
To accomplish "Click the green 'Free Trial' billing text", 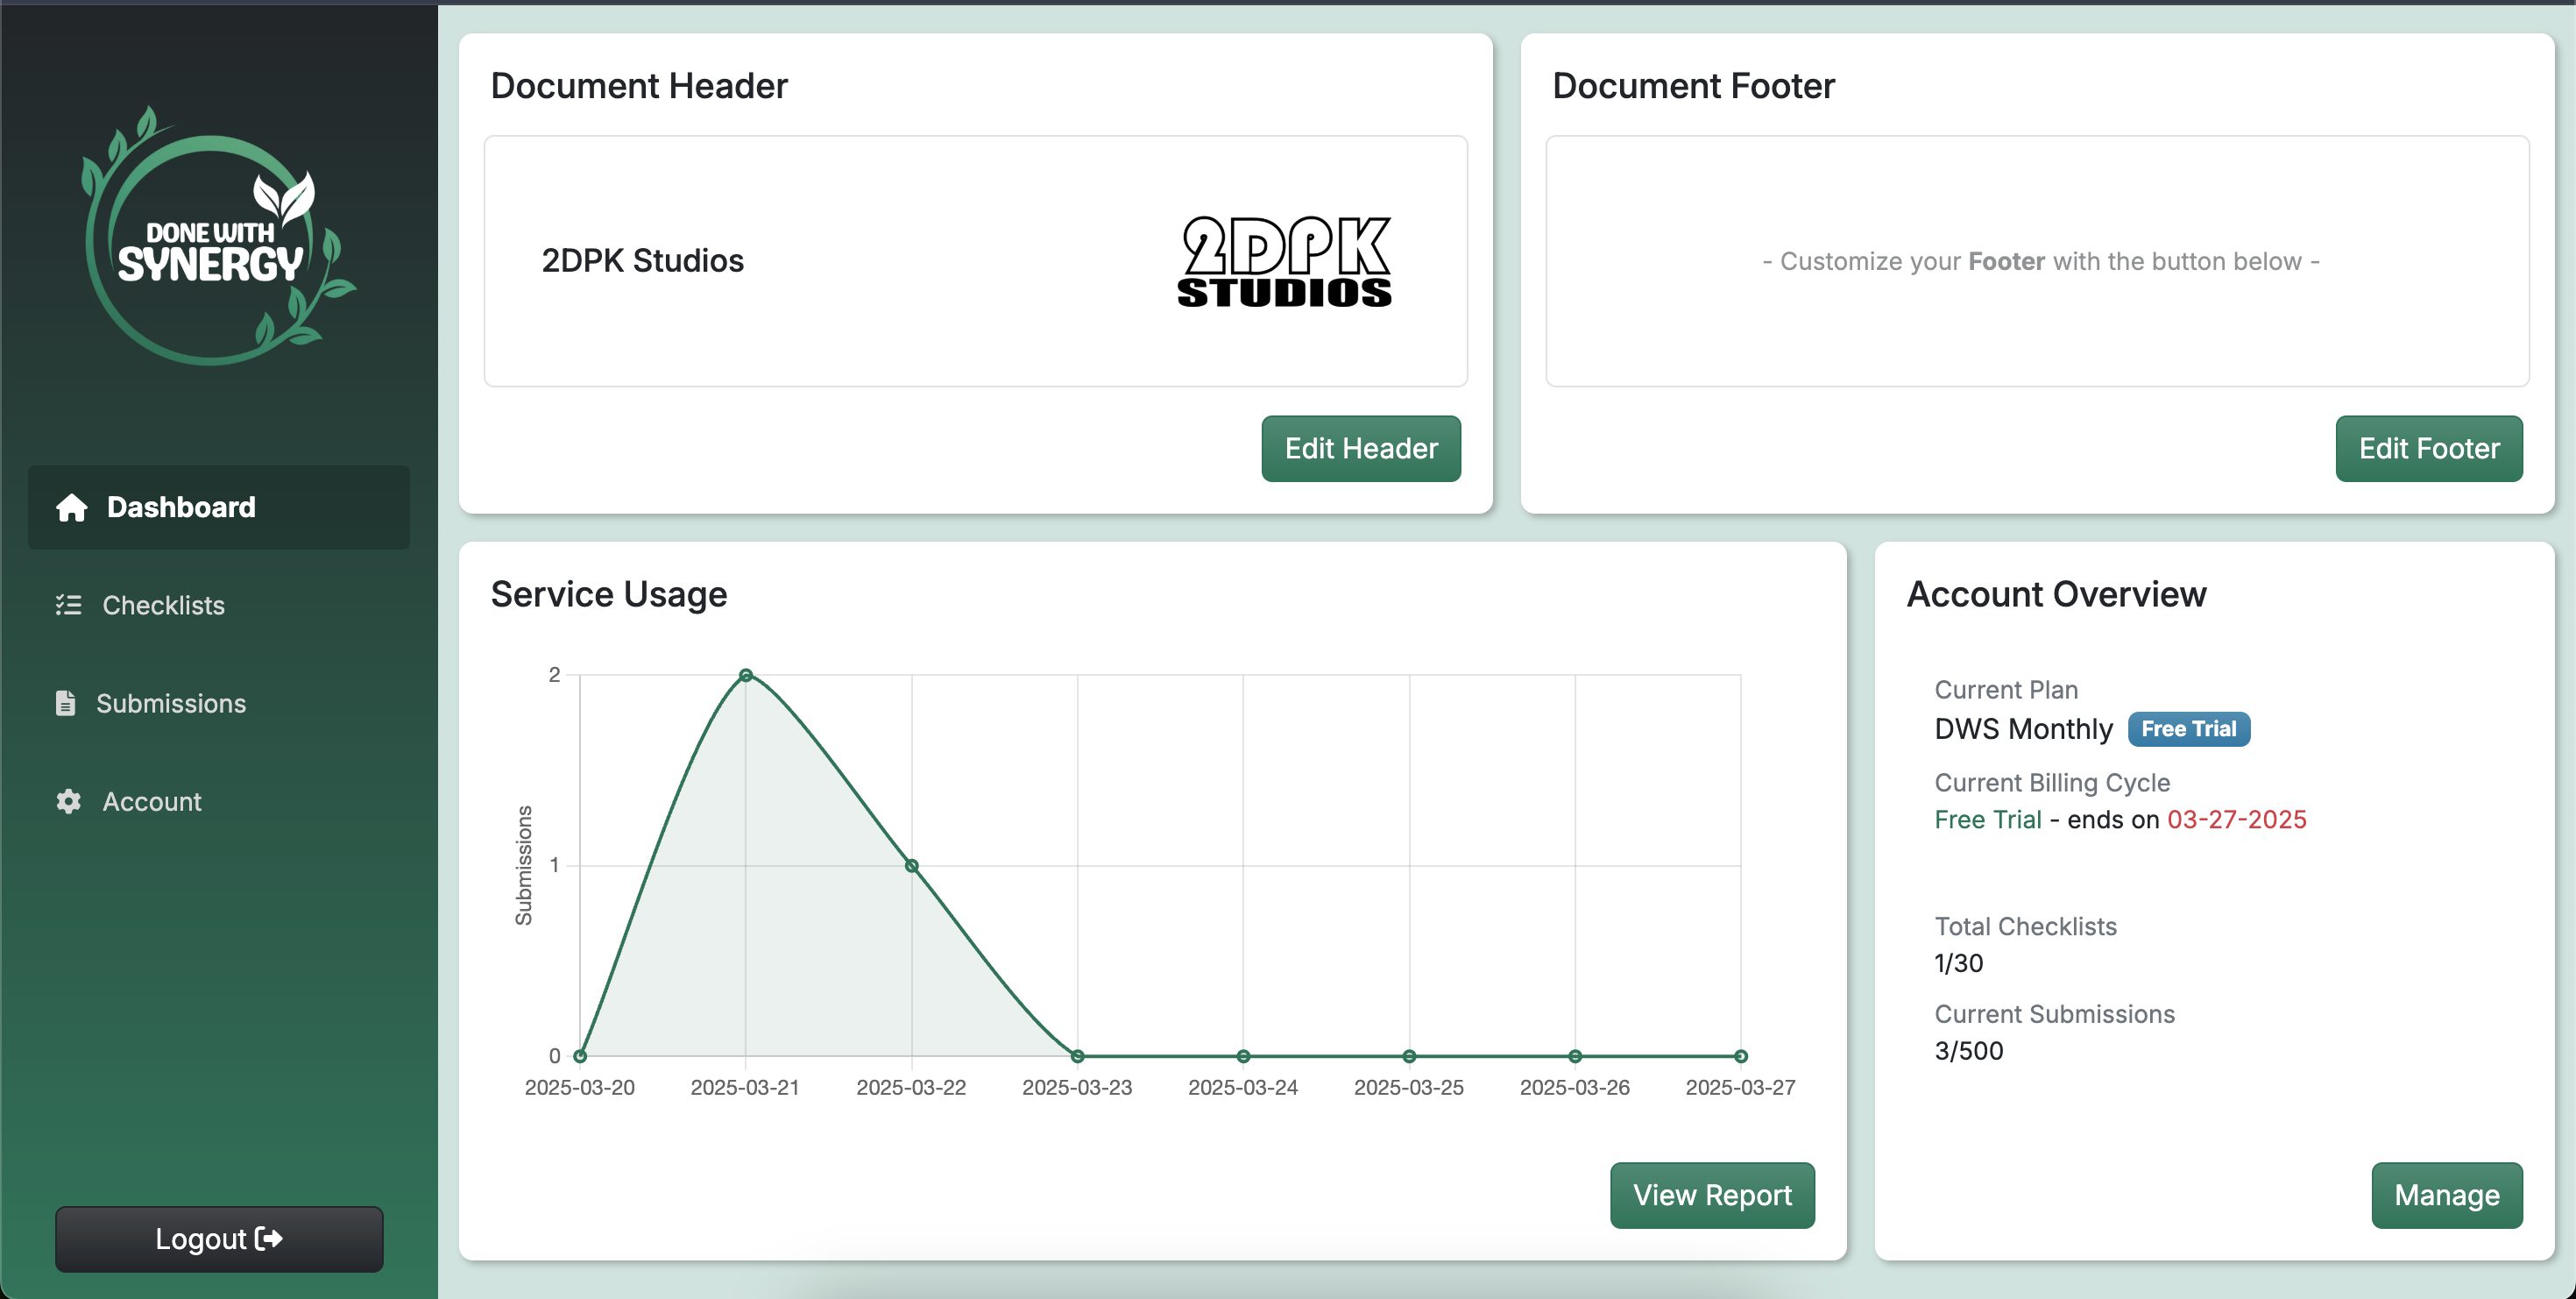I will pyautogui.click(x=1988, y=819).
